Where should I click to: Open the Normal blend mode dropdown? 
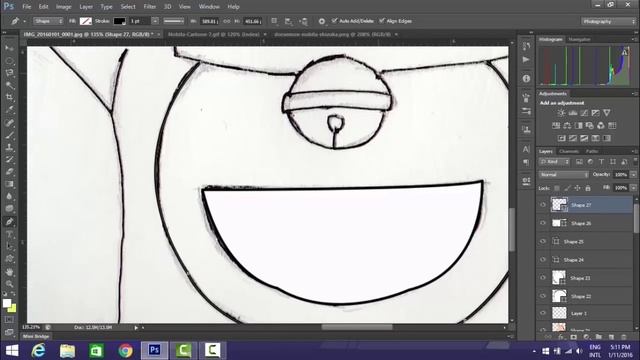563,175
